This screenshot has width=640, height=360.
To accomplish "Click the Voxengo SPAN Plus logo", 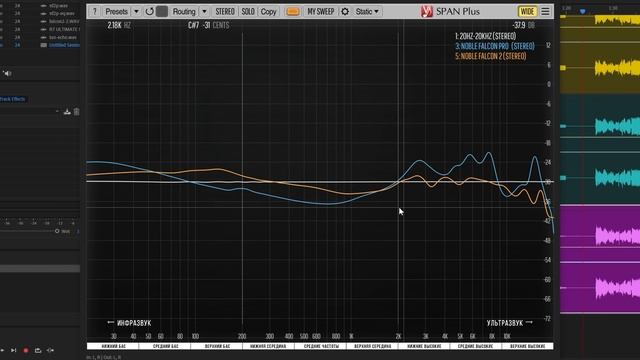I will coord(450,11).
